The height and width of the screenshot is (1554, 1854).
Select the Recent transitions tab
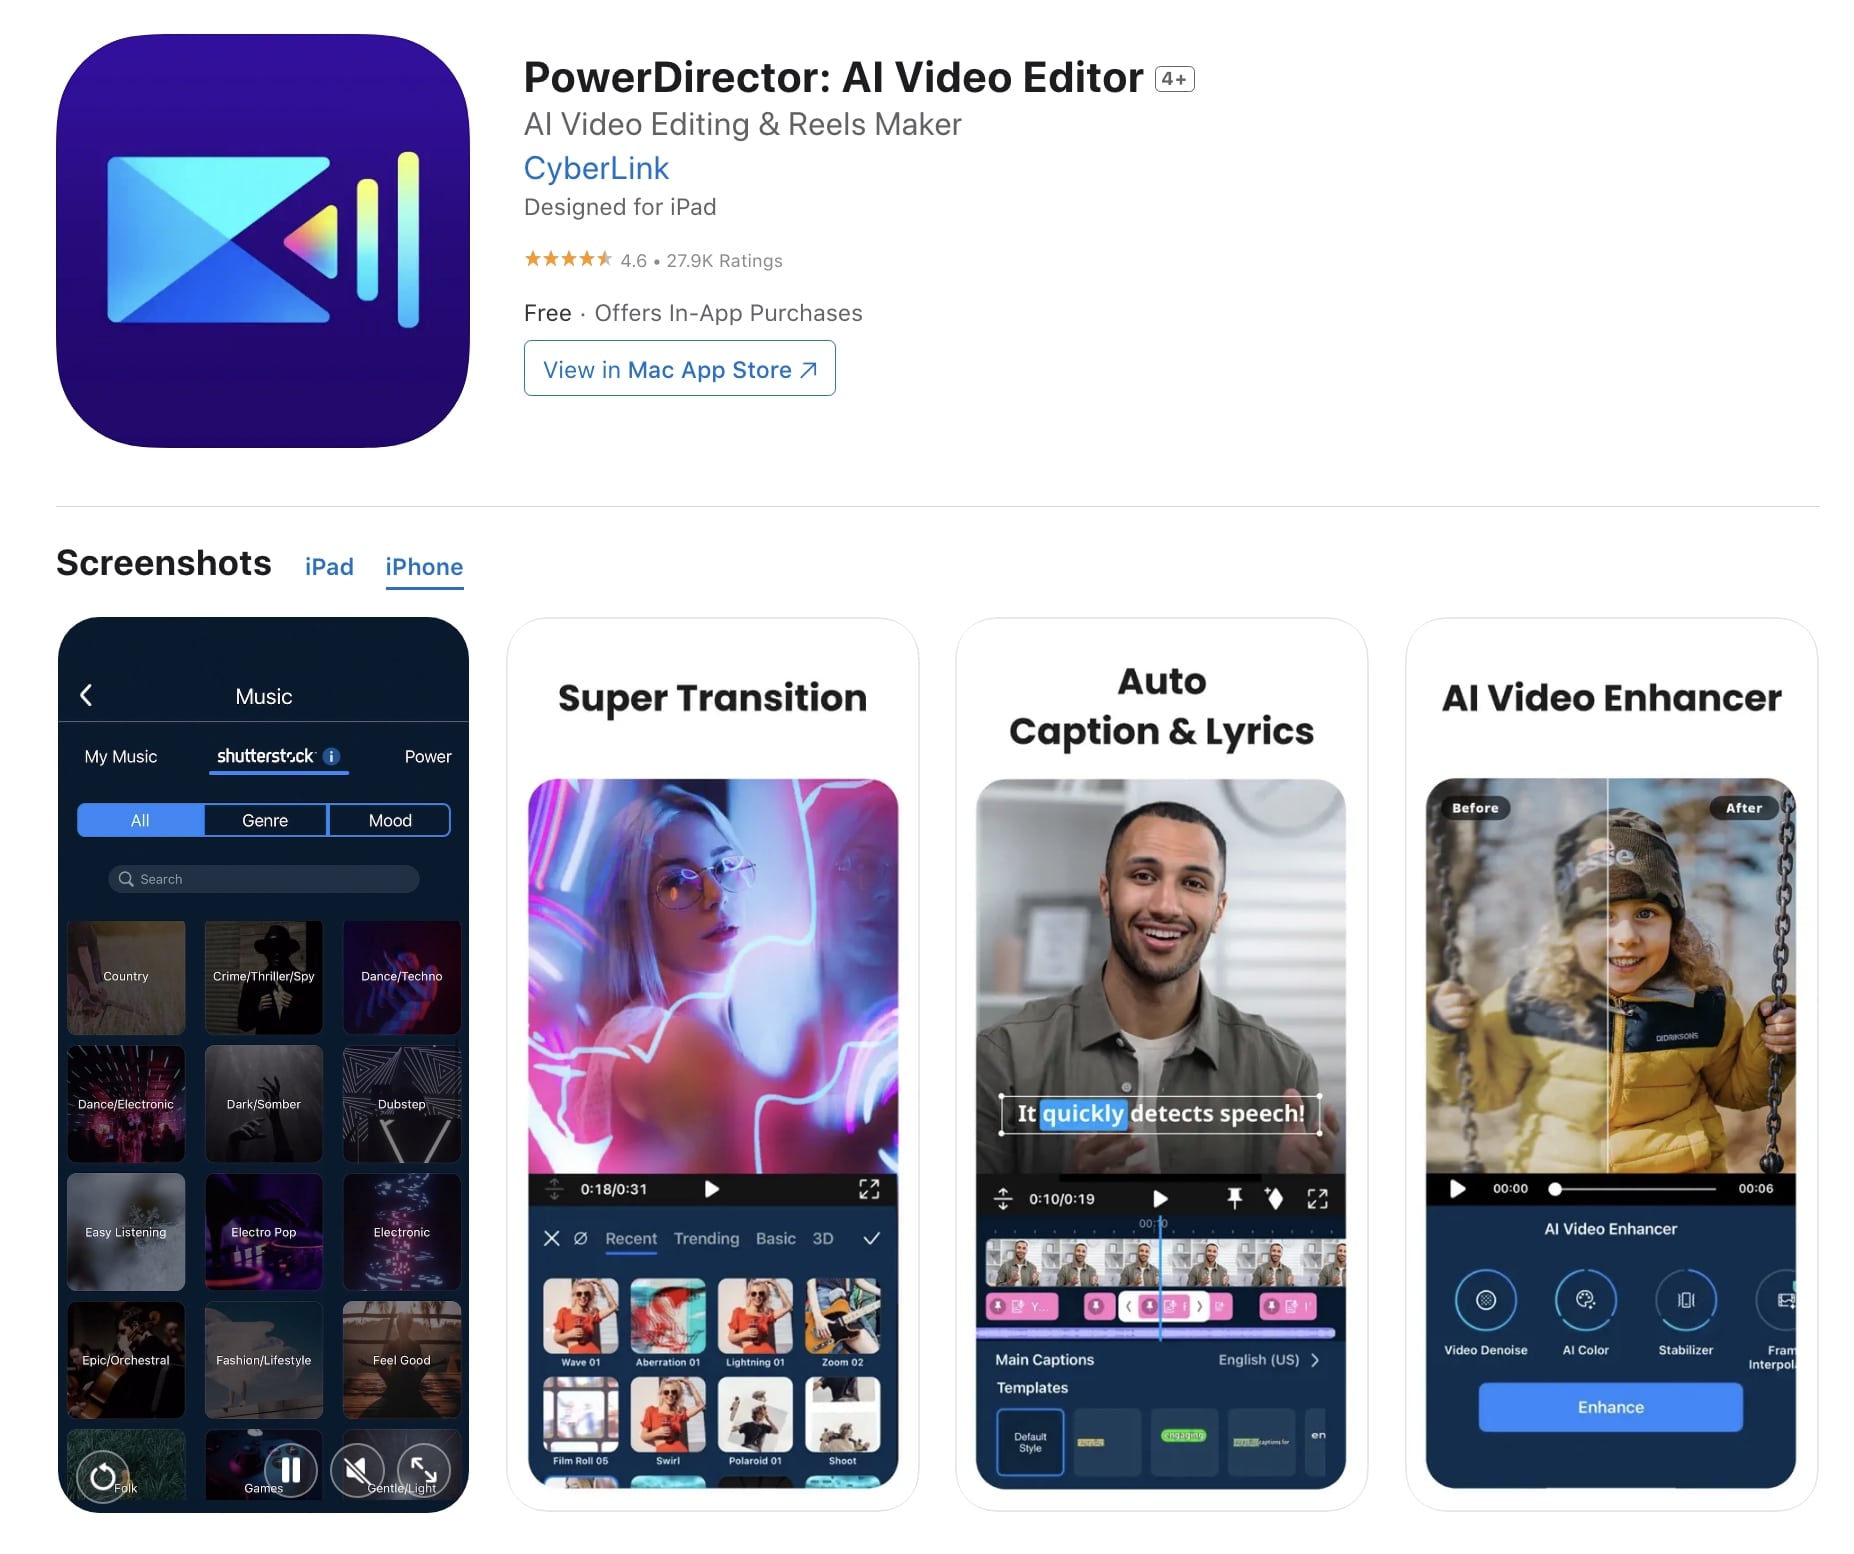click(x=631, y=1238)
